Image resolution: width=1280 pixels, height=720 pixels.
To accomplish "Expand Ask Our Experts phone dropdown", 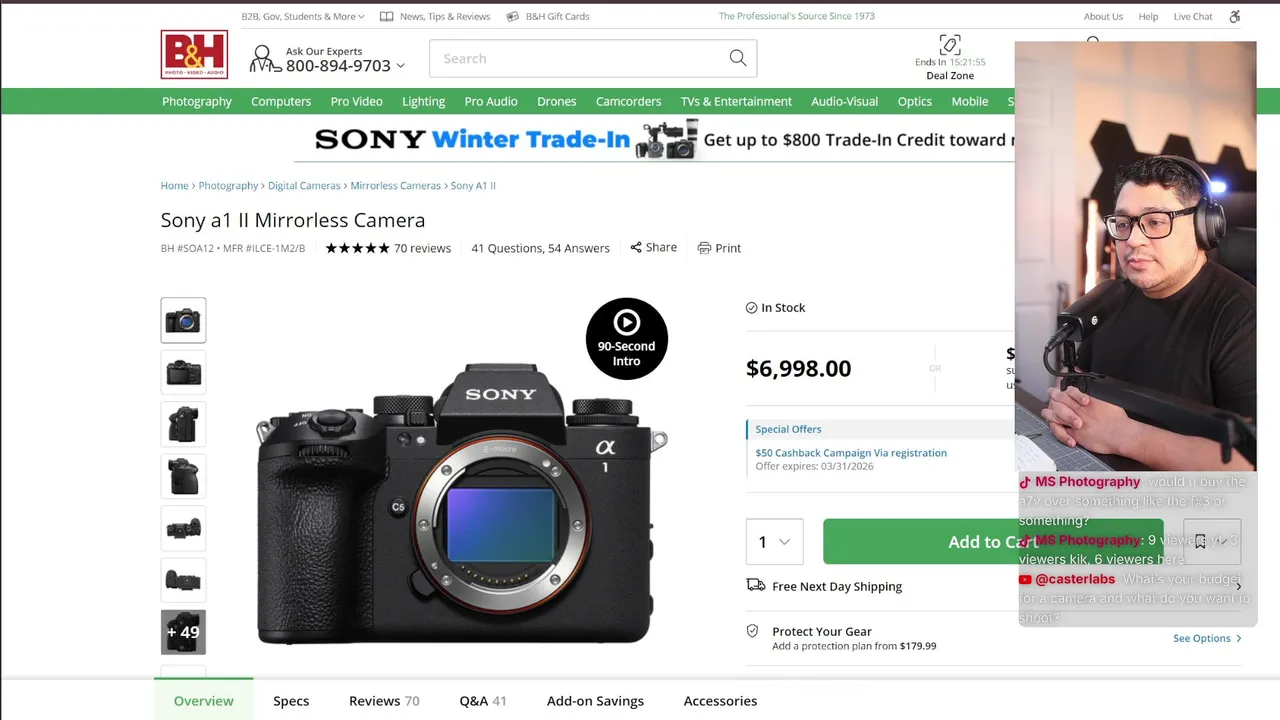I will click(x=333, y=59).
